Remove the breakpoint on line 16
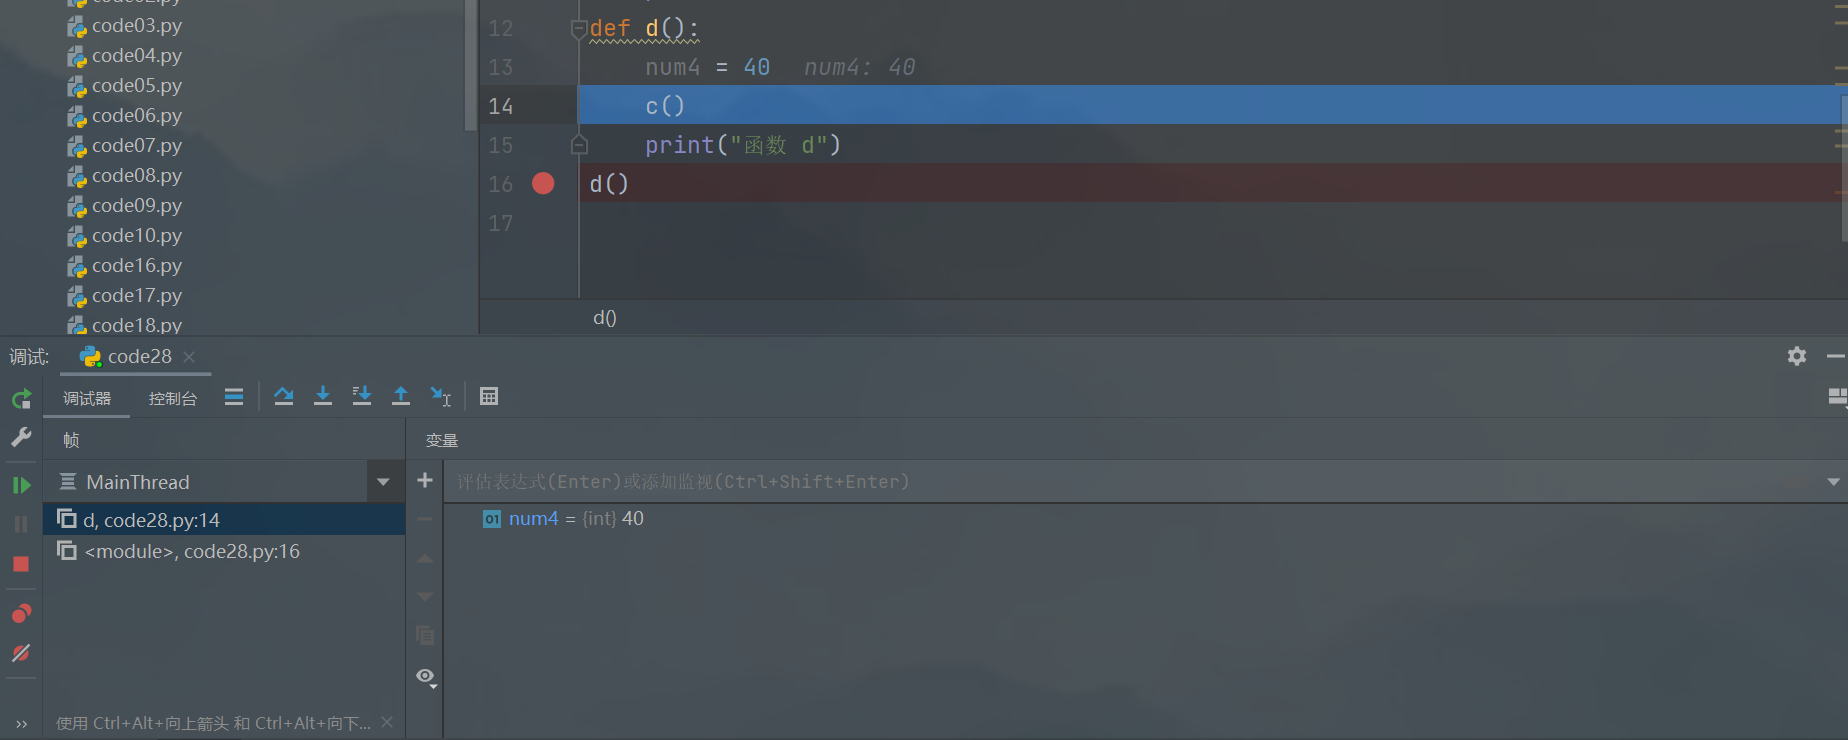The image size is (1848, 740). click(543, 183)
